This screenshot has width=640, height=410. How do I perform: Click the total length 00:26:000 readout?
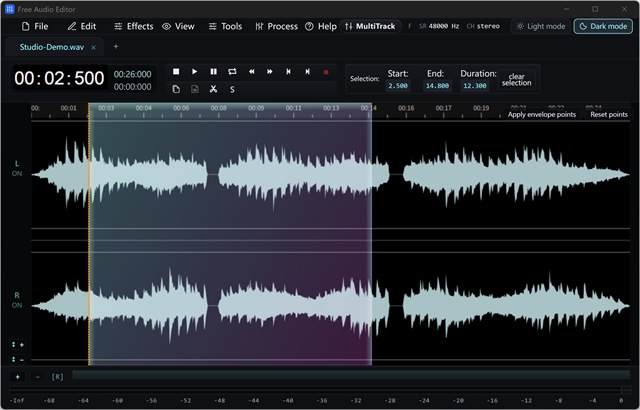[132, 74]
